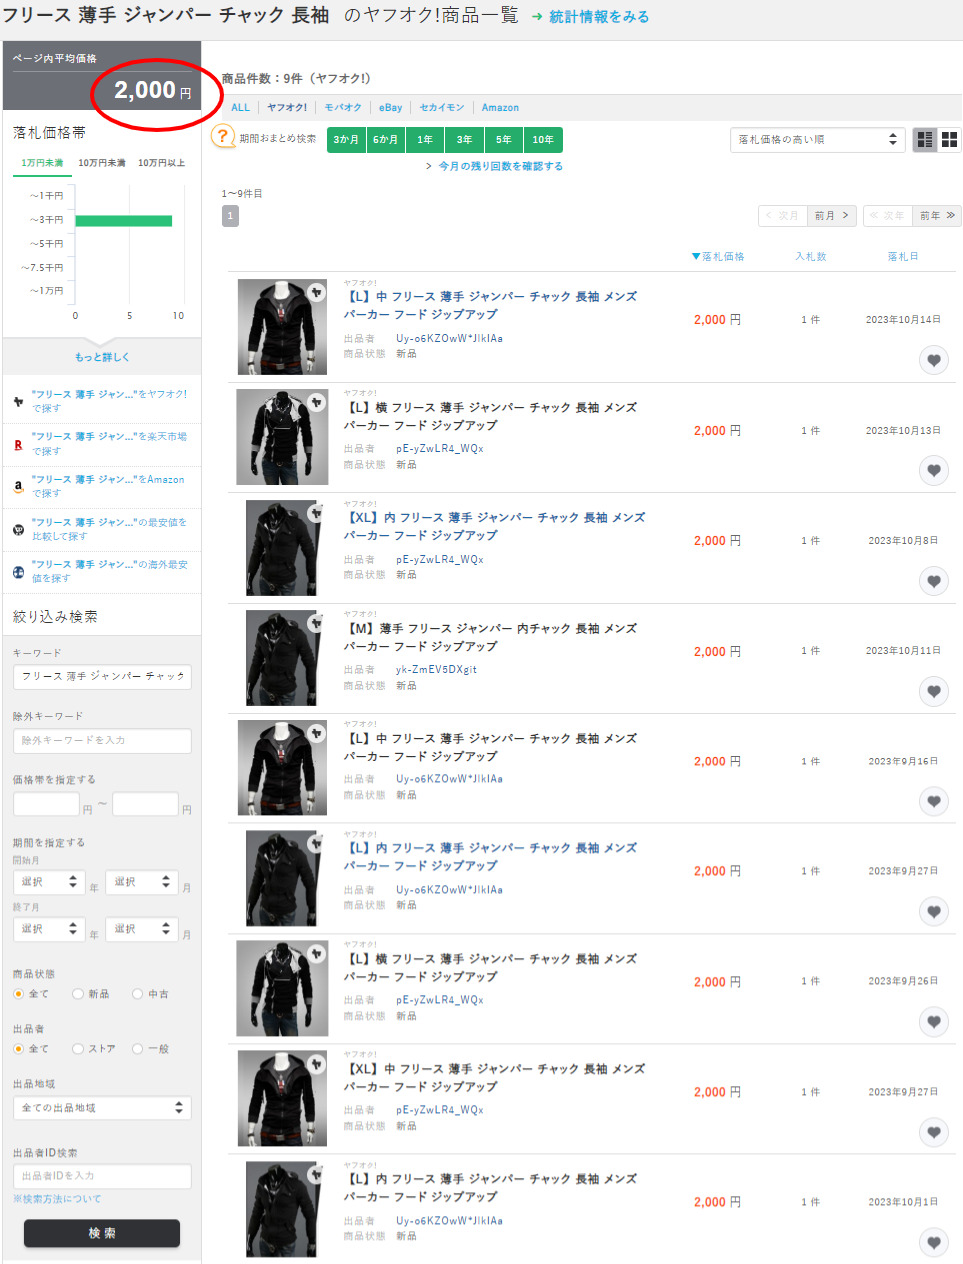Open the 全ての出品地域 dropdown
963x1264 pixels.
click(x=102, y=1108)
